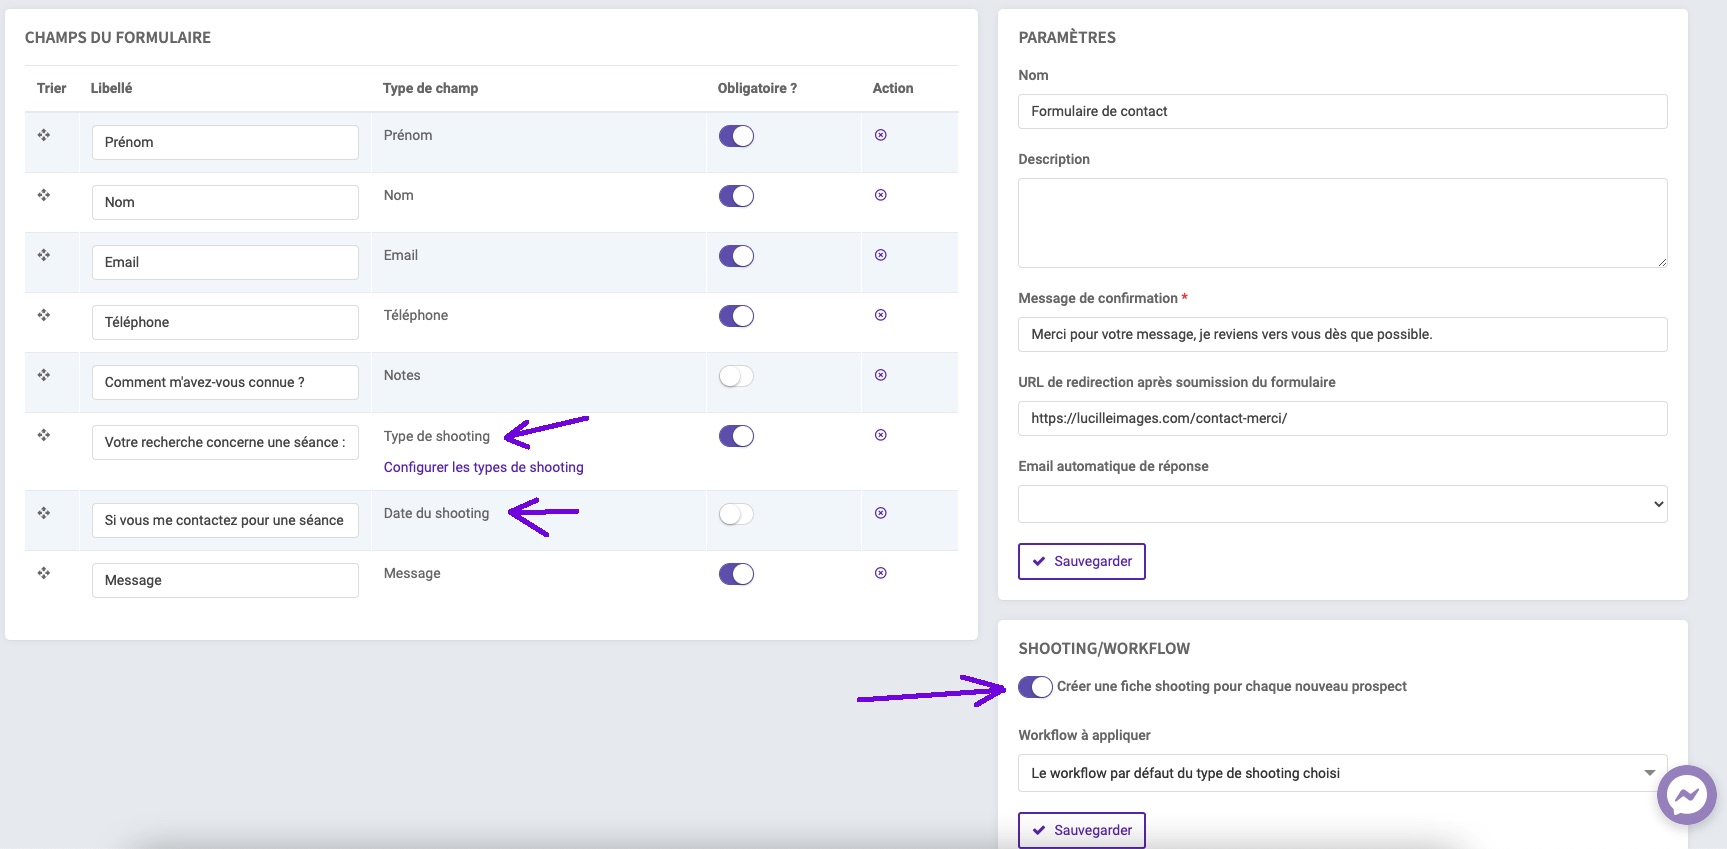Remove the Téléphone field with its delete icon

pyautogui.click(x=881, y=315)
